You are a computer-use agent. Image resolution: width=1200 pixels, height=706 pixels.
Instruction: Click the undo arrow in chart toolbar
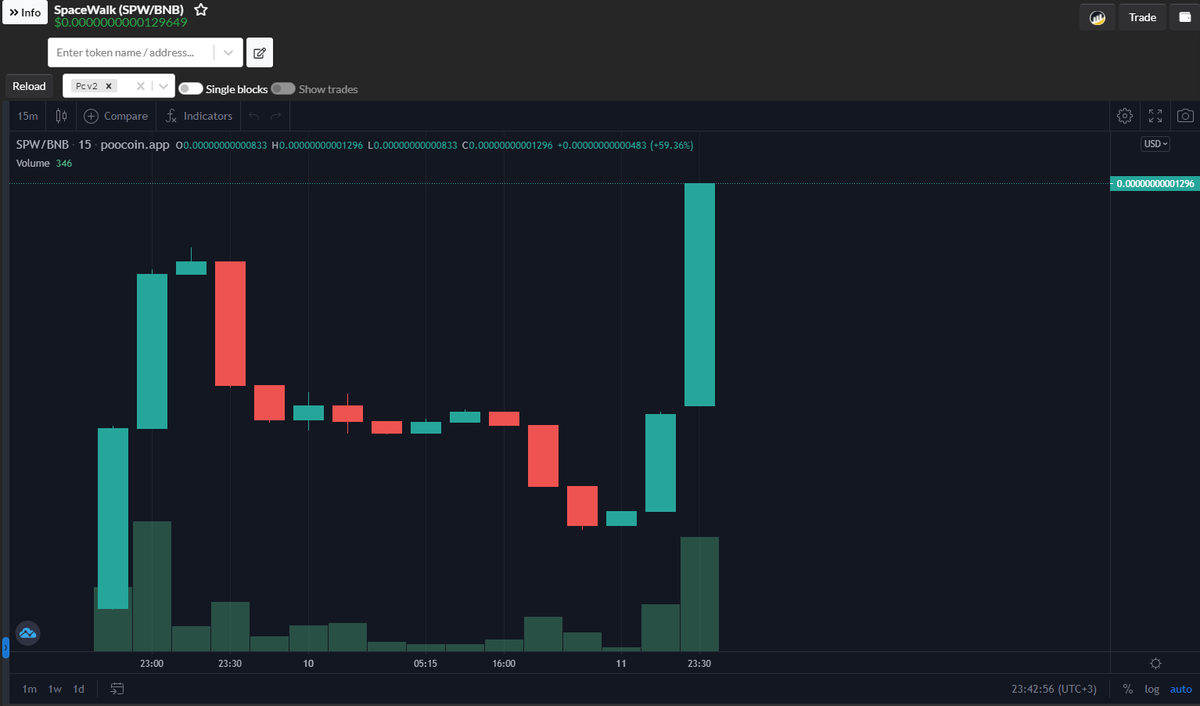254,116
